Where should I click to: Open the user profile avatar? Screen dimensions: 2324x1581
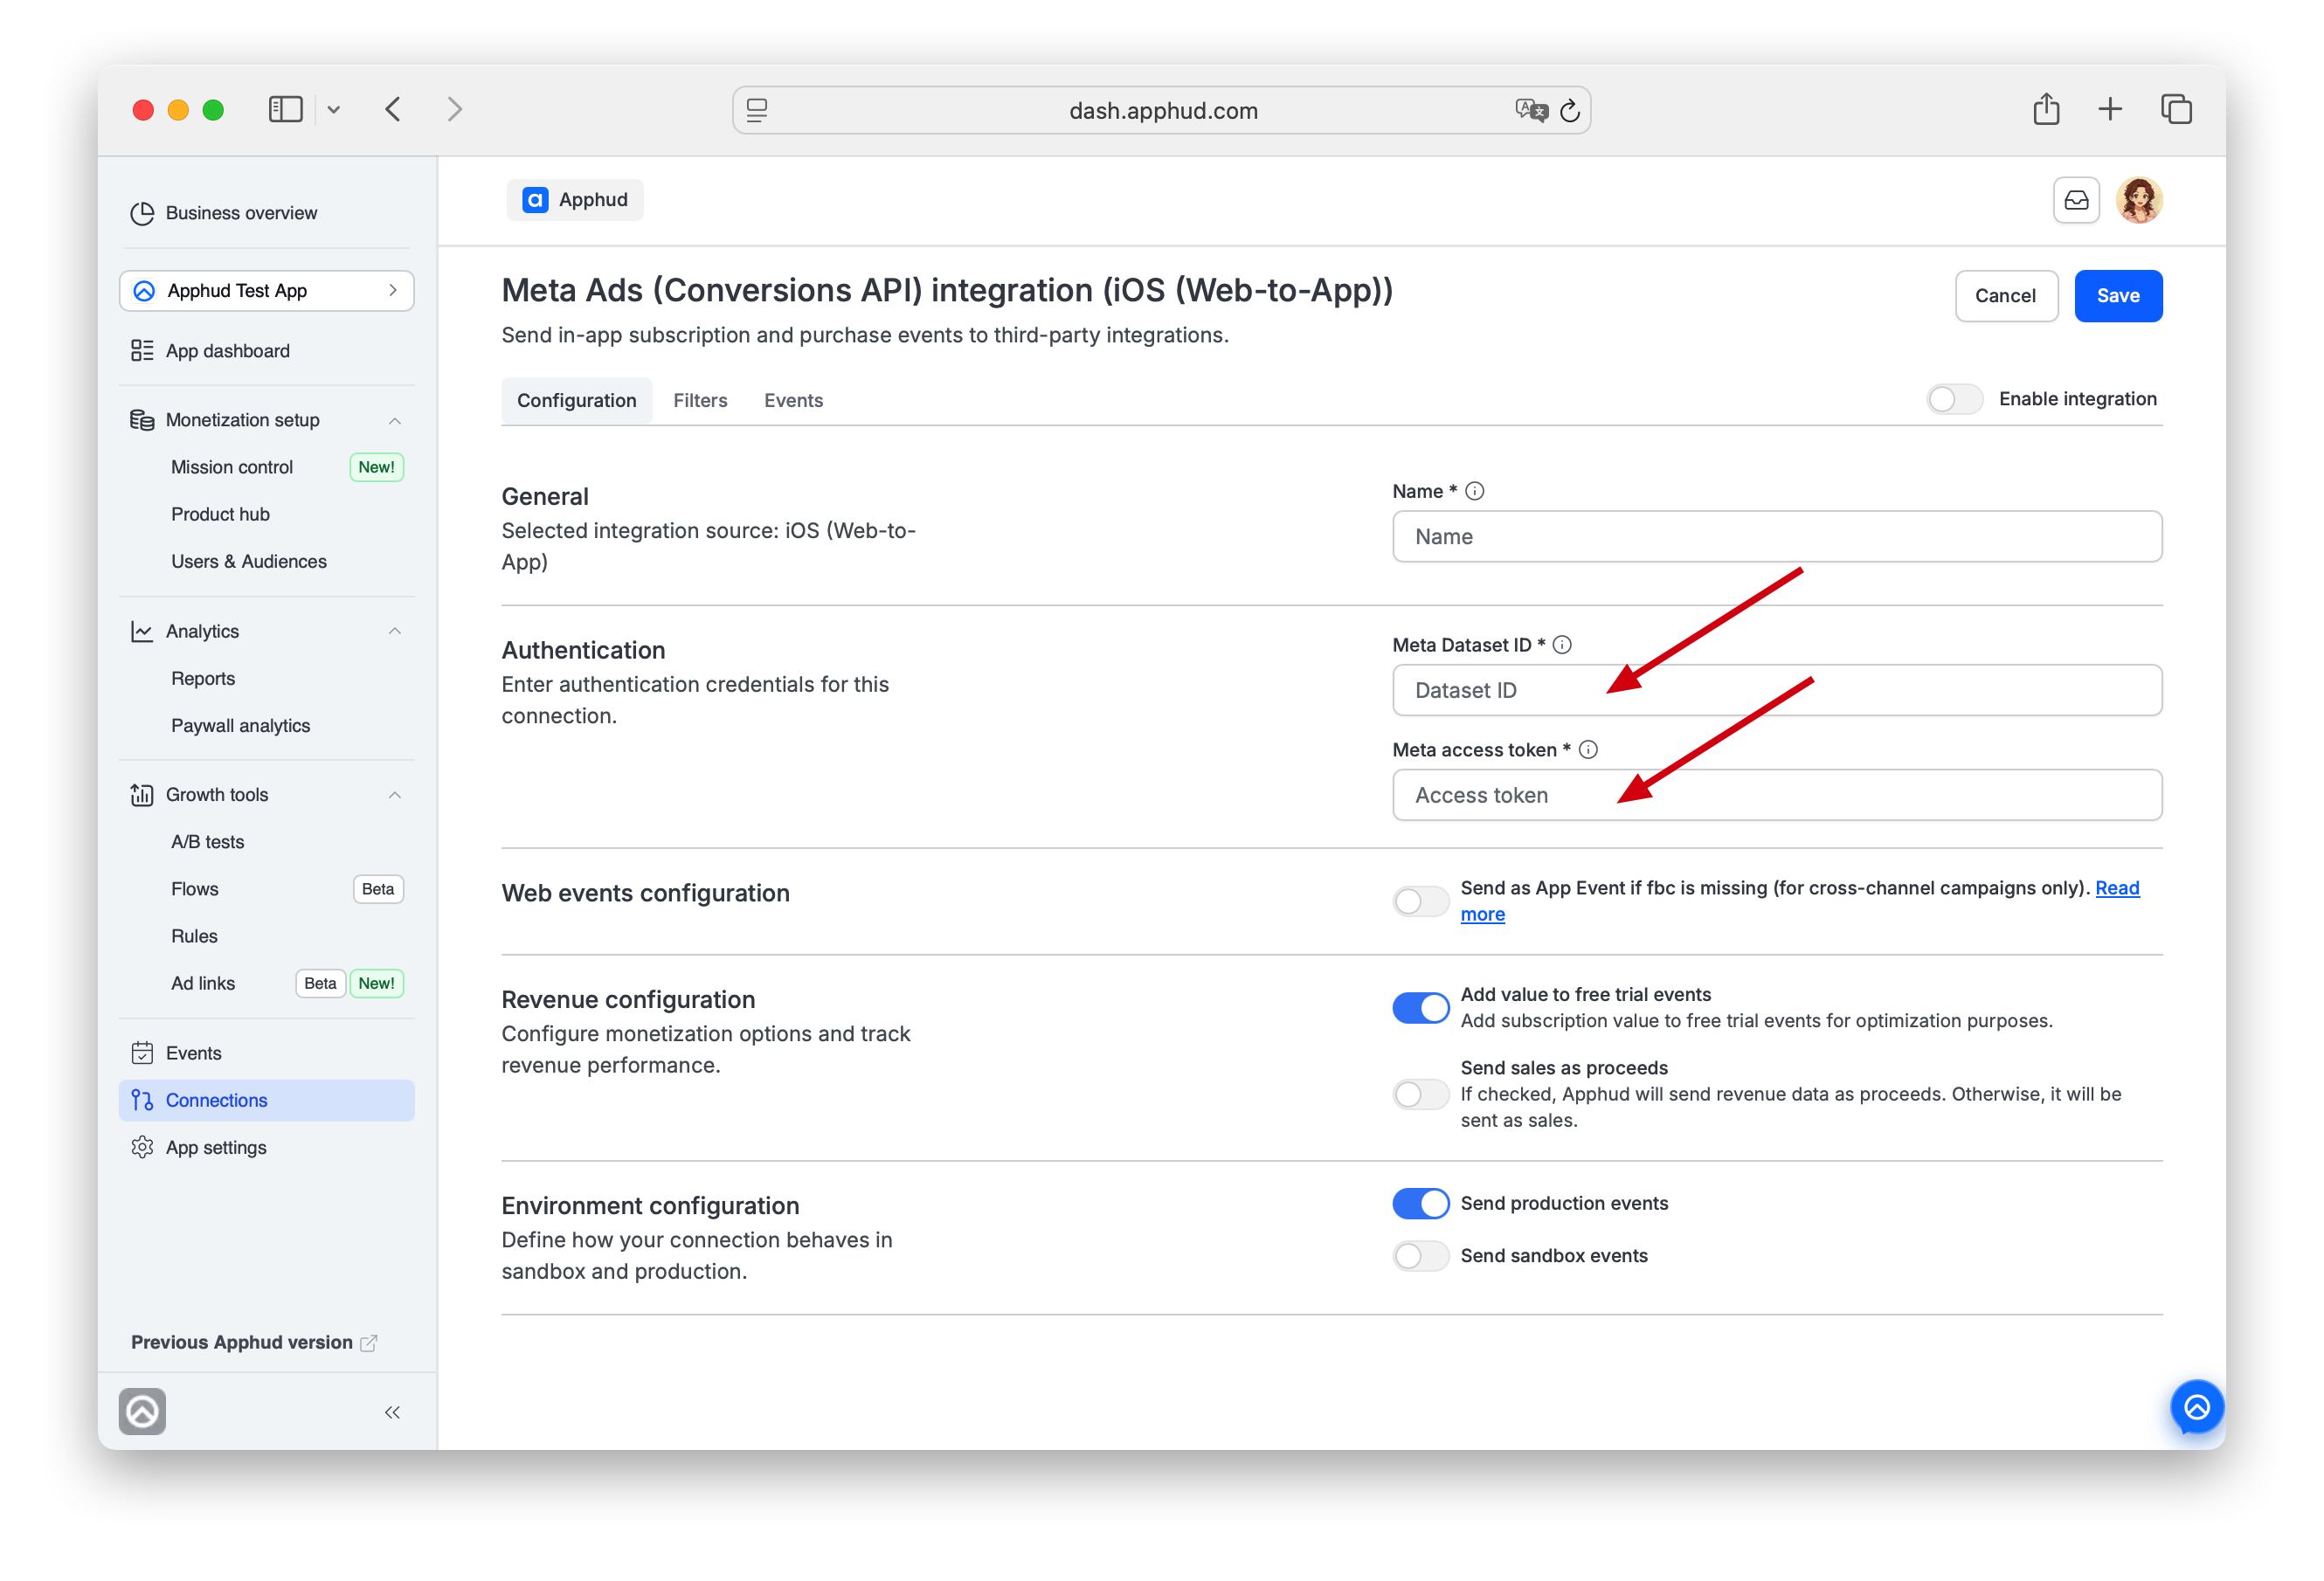click(2139, 200)
